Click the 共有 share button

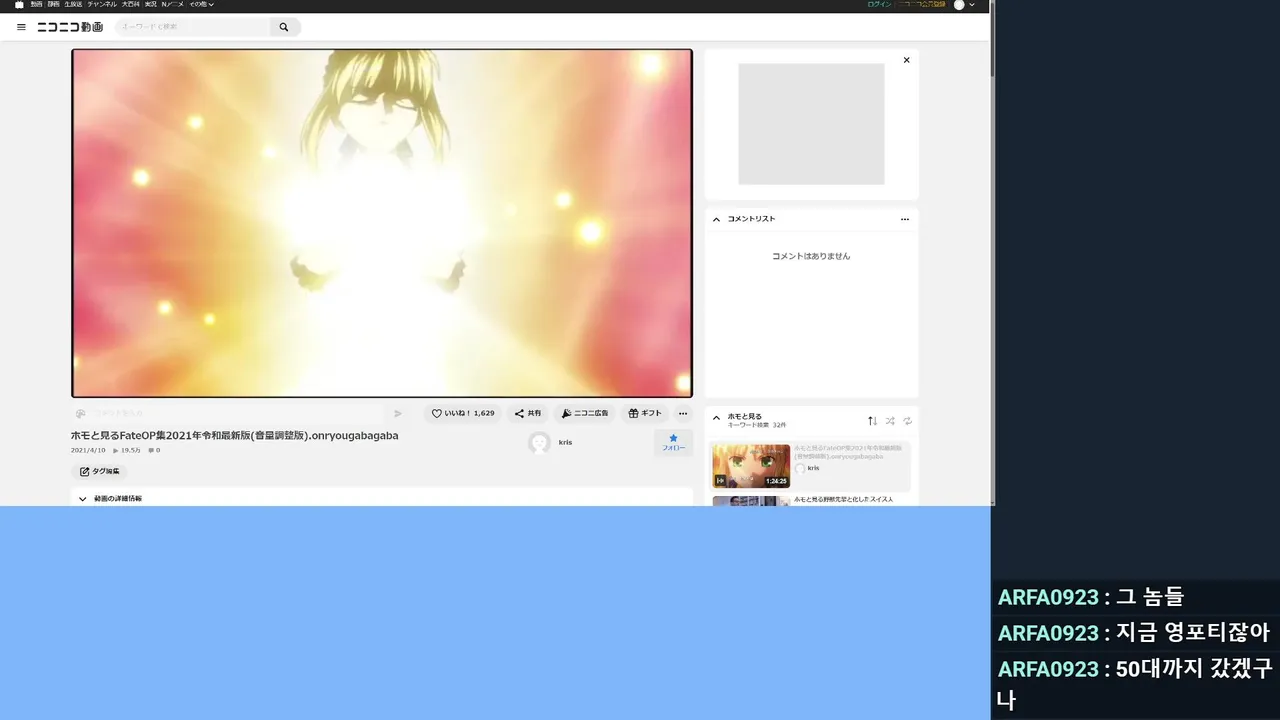528,413
